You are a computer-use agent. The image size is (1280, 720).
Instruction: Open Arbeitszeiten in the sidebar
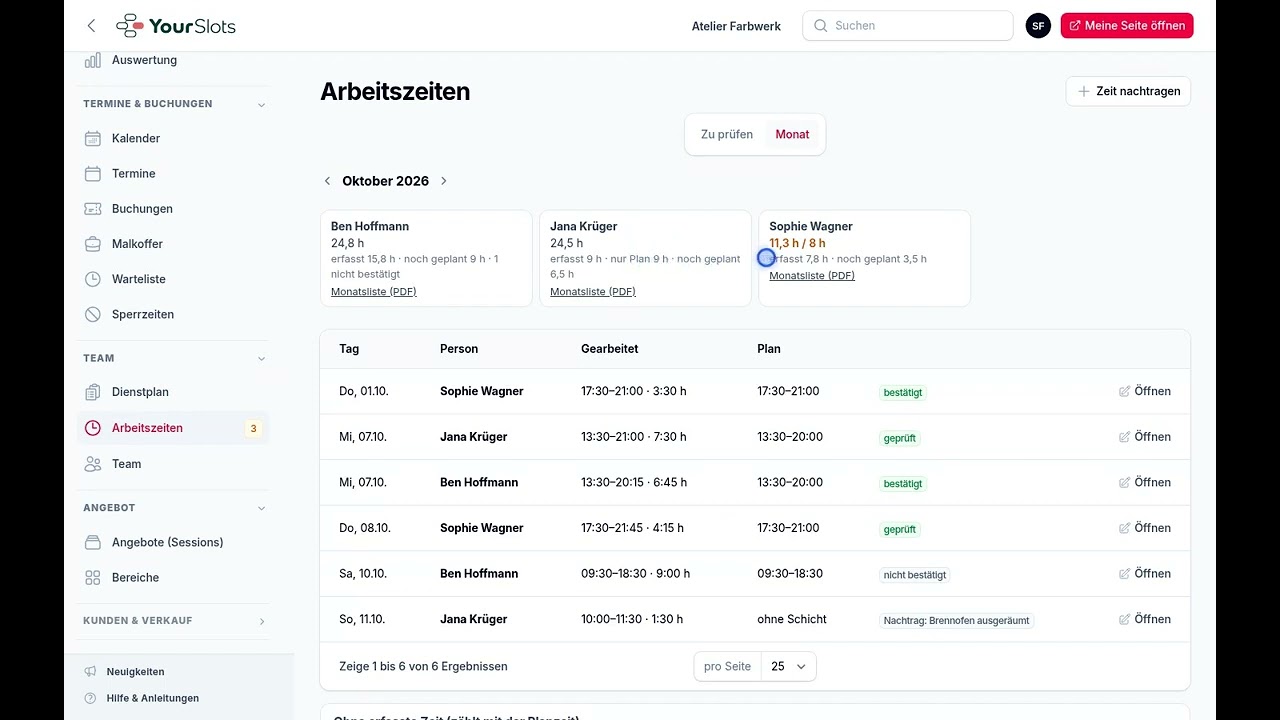pos(173,428)
